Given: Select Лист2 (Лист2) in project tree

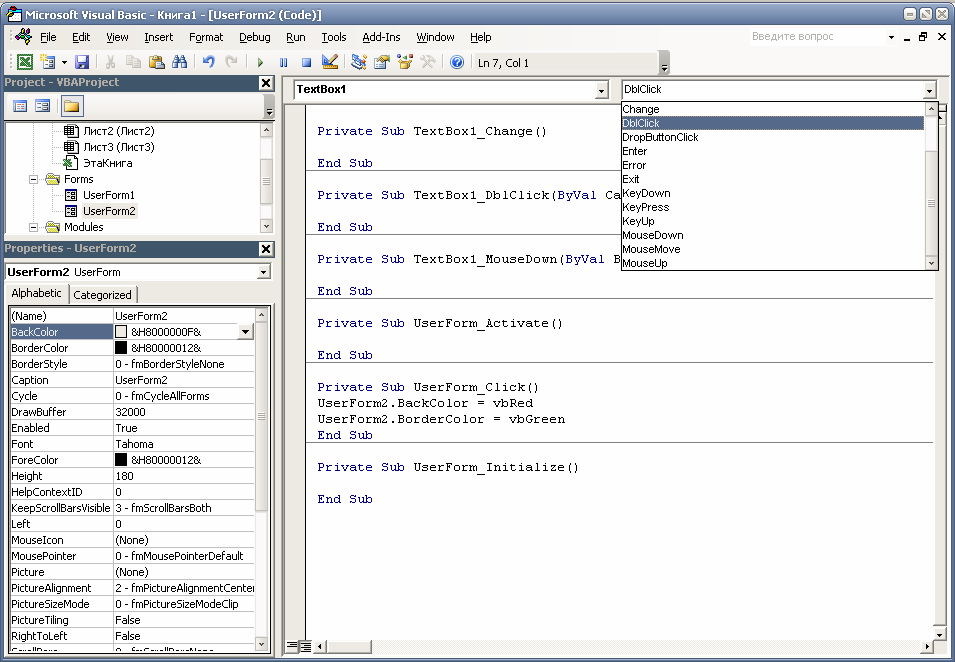Looking at the screenshot, I should click(119, 131).
